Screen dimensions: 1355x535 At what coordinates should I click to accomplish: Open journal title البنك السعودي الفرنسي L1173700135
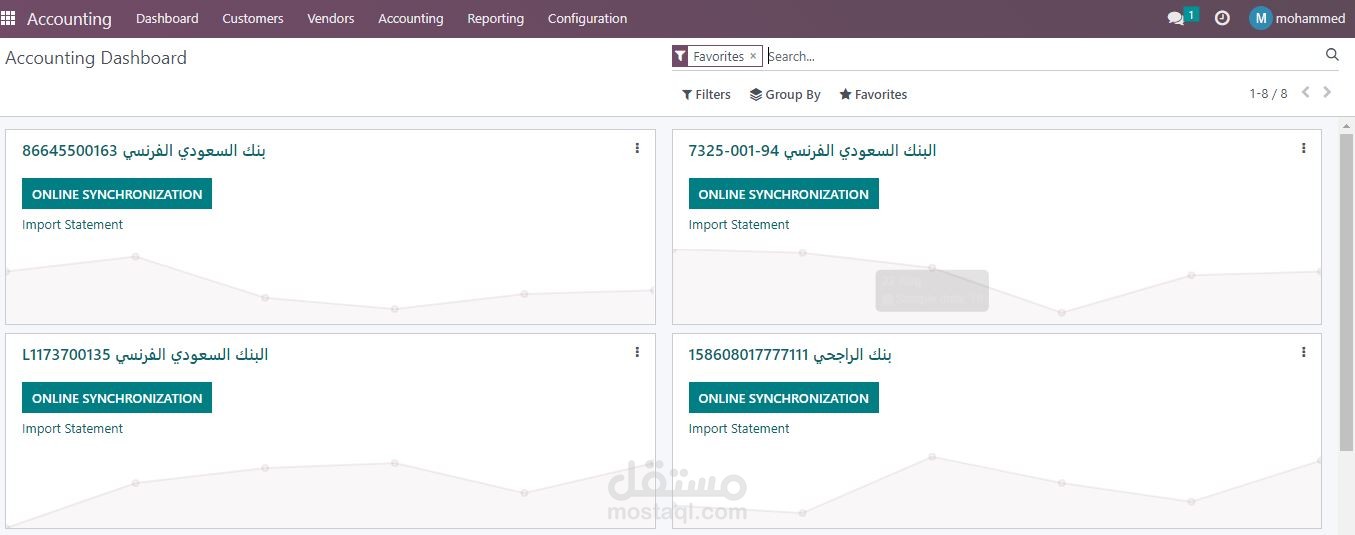(x=145, y=355)
